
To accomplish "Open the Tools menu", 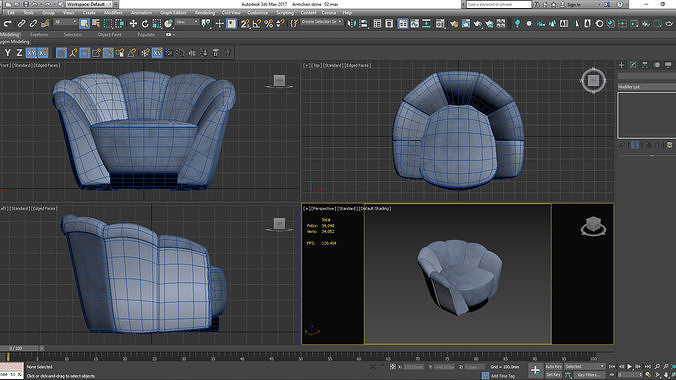I will [x=28, y=13].
